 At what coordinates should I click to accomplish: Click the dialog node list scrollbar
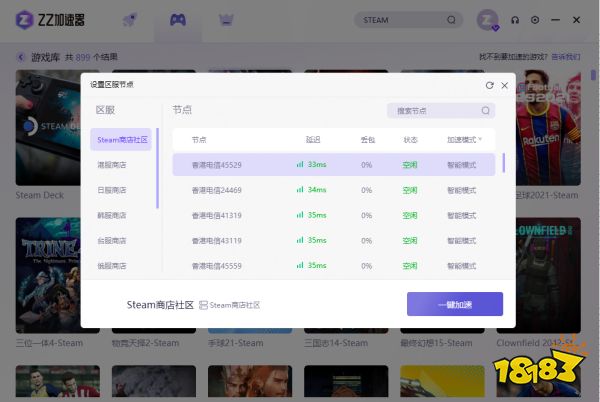coord(504,163)
